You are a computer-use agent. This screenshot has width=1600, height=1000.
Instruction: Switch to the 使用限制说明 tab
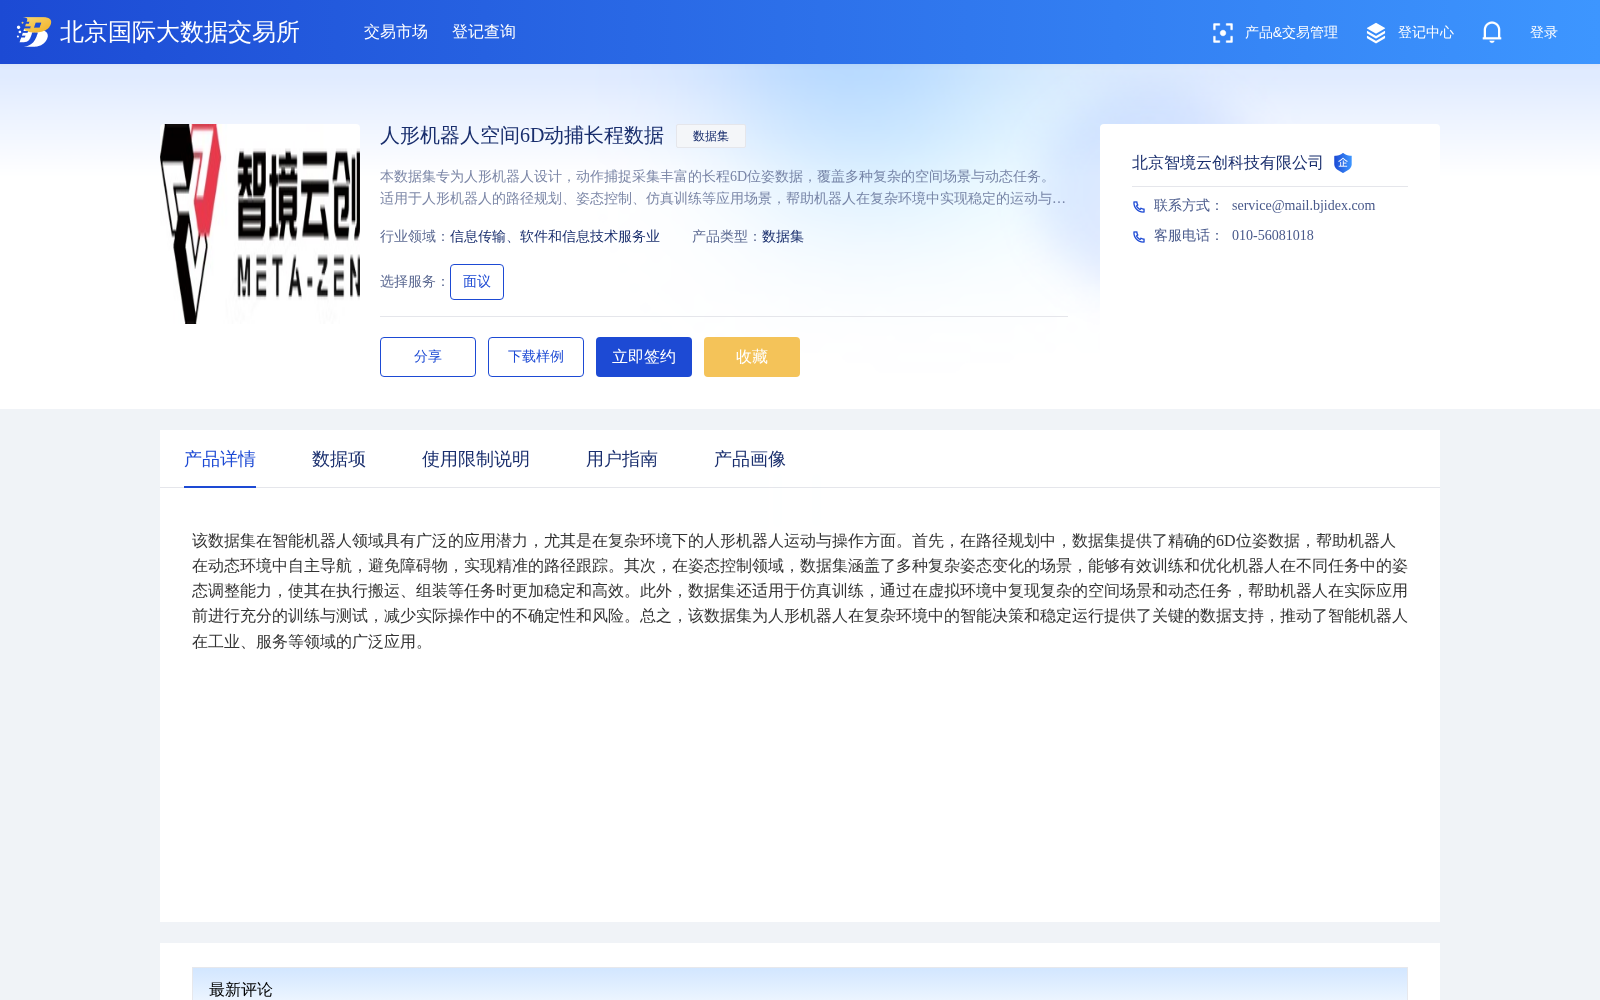click(476, 459)
